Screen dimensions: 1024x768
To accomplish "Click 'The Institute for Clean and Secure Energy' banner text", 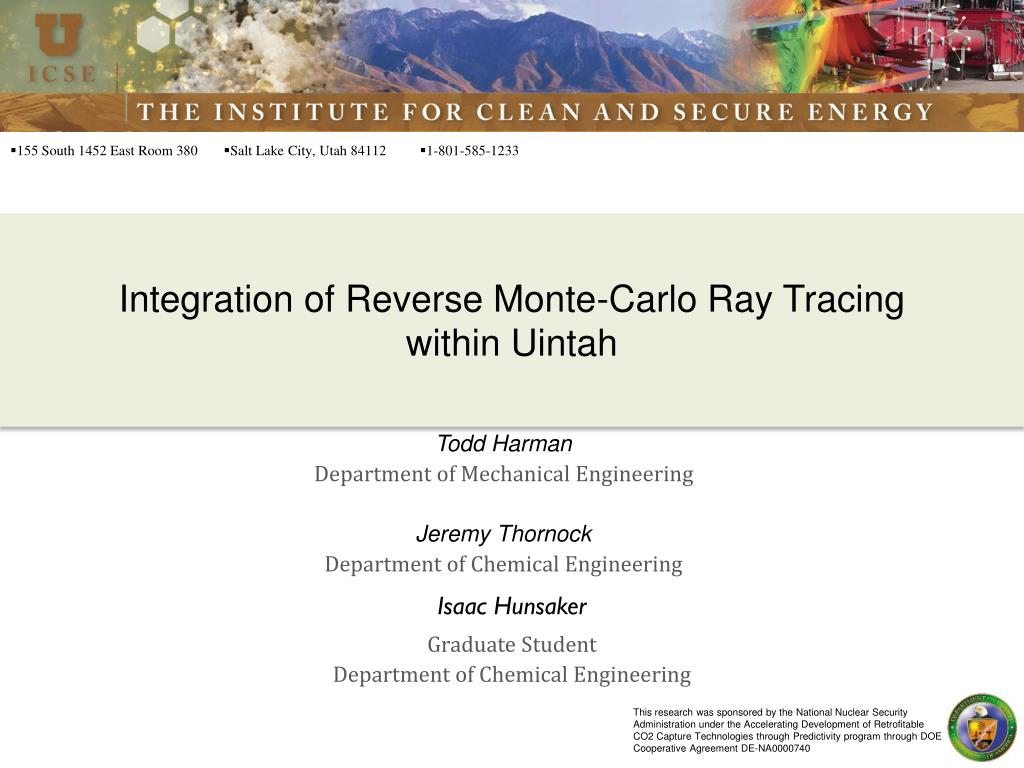I will (535, 112).
